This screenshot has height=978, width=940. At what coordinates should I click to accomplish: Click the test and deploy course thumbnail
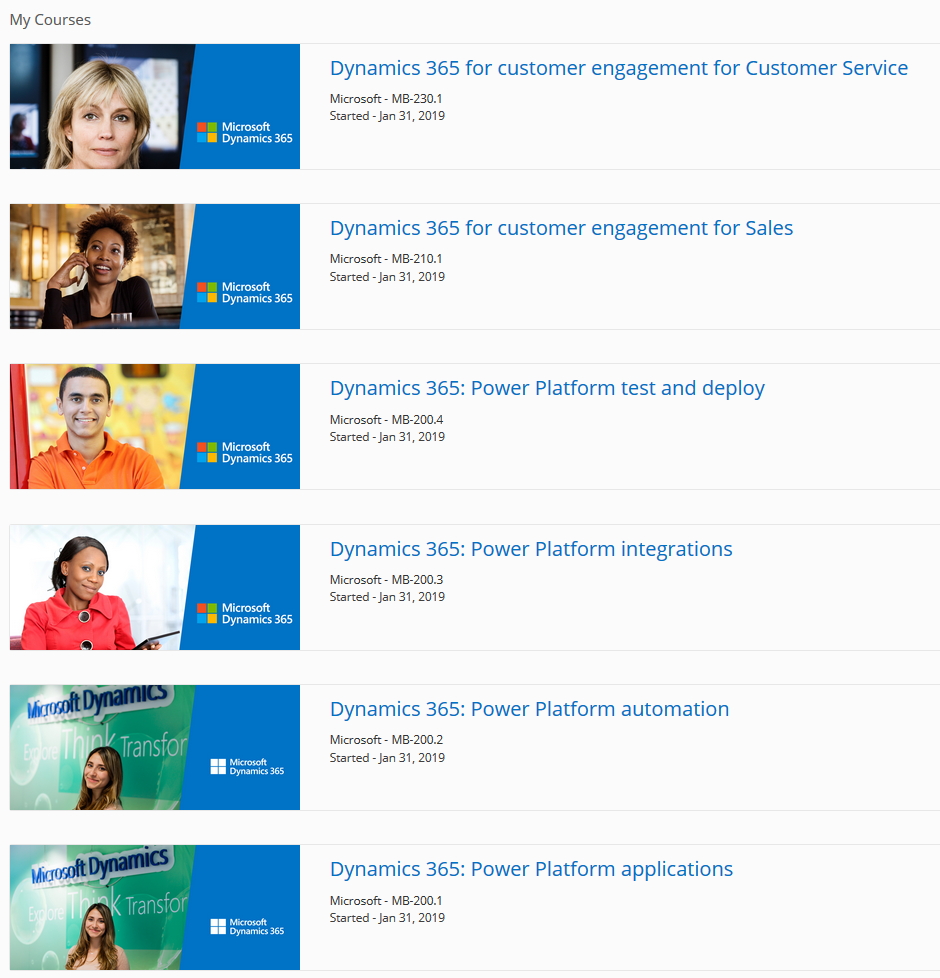(155, 427)
